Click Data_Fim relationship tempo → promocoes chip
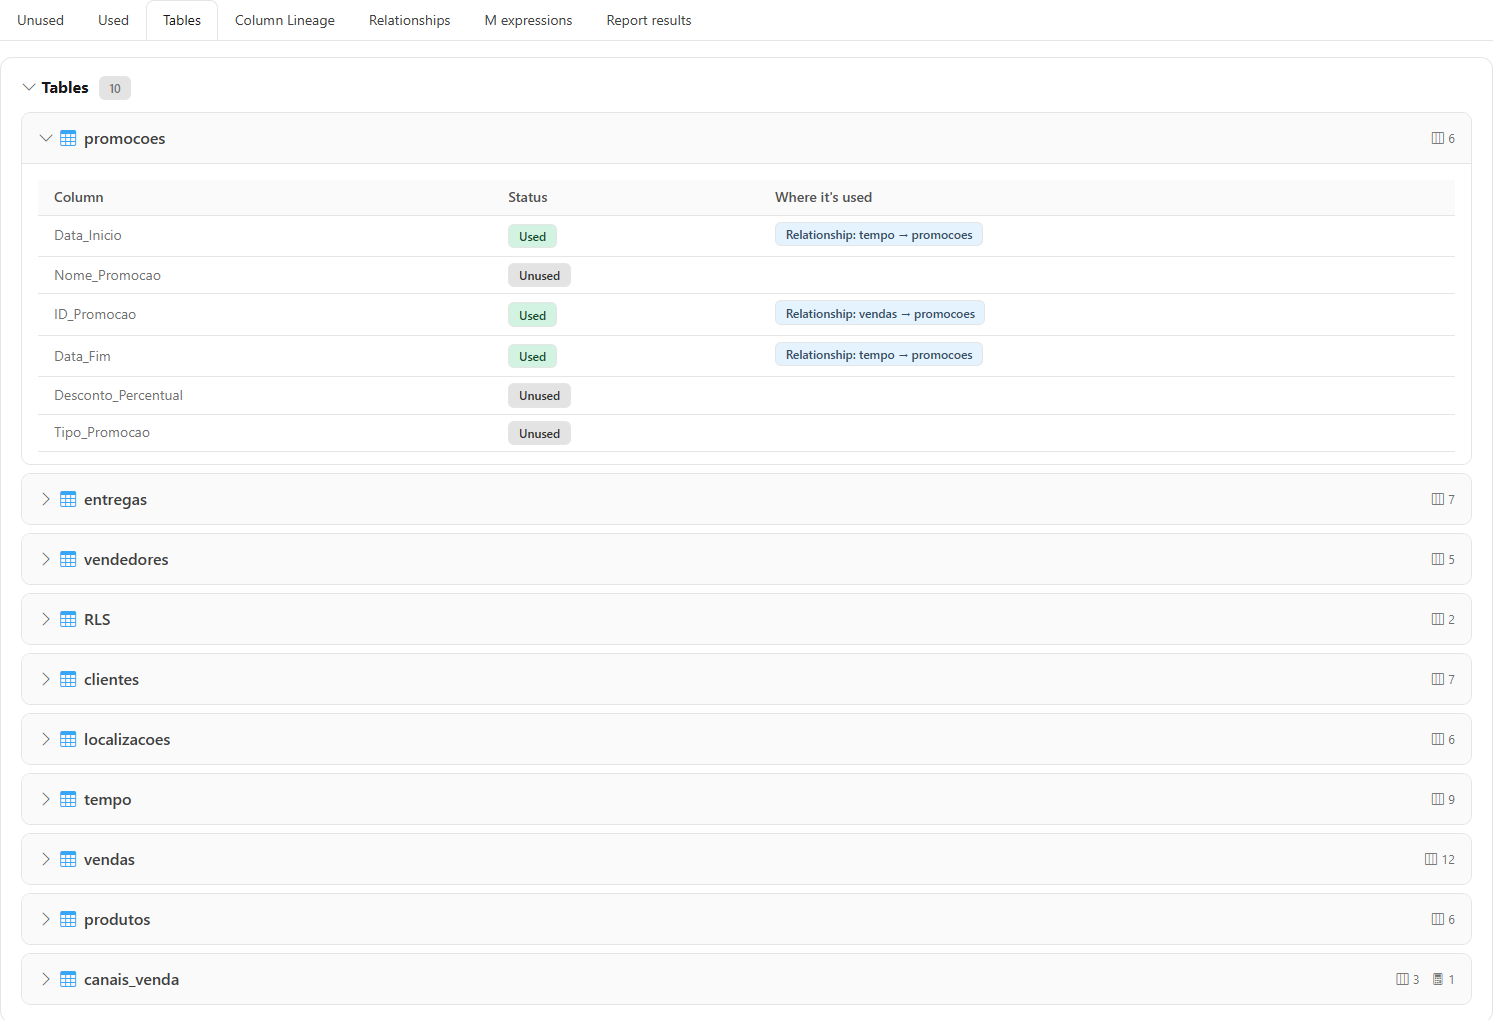The height and width of the screenshot is (1024, 1493). coord(879,354)
